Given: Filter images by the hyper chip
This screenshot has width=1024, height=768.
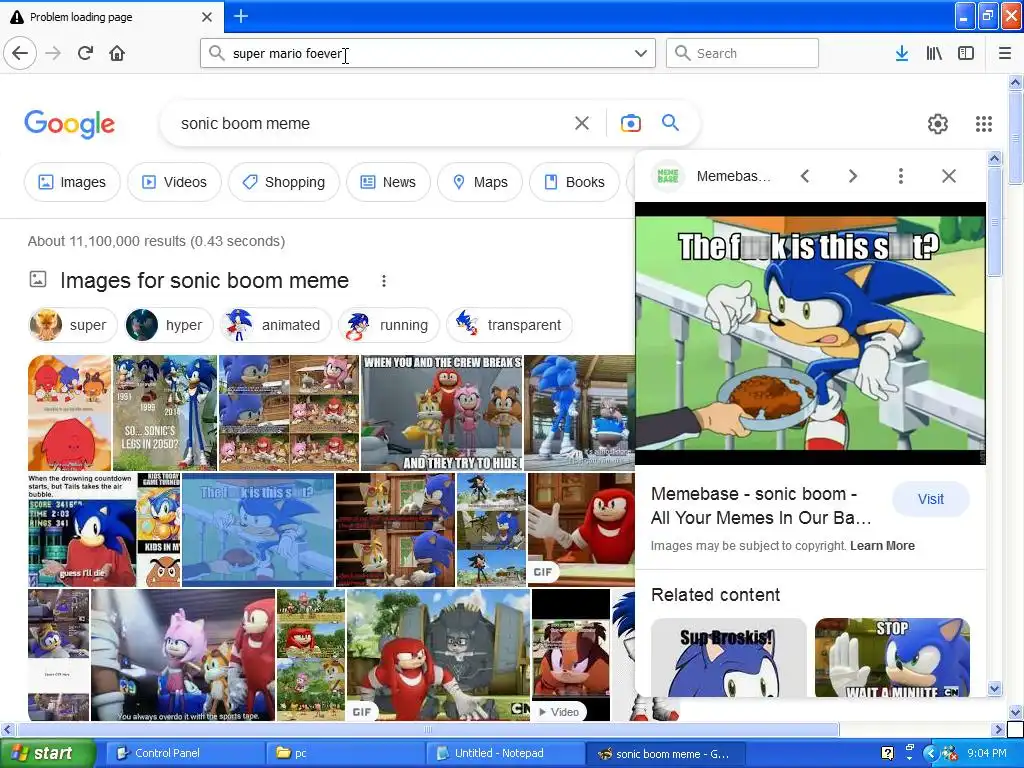Looking at the screenshot, I should [x=169, y=325].
